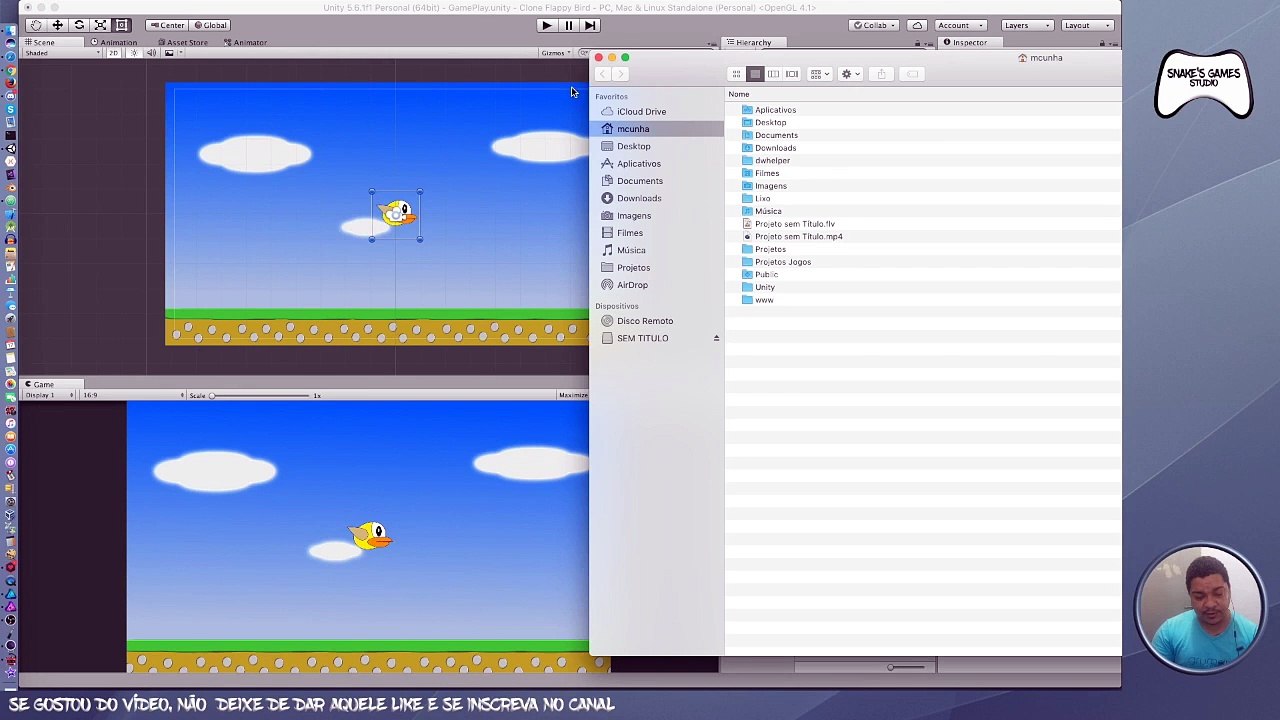This screenshot has height=720, width=1280.
Task: Open the Gizmos dropdown in Scene view
Action: point(555,53)
